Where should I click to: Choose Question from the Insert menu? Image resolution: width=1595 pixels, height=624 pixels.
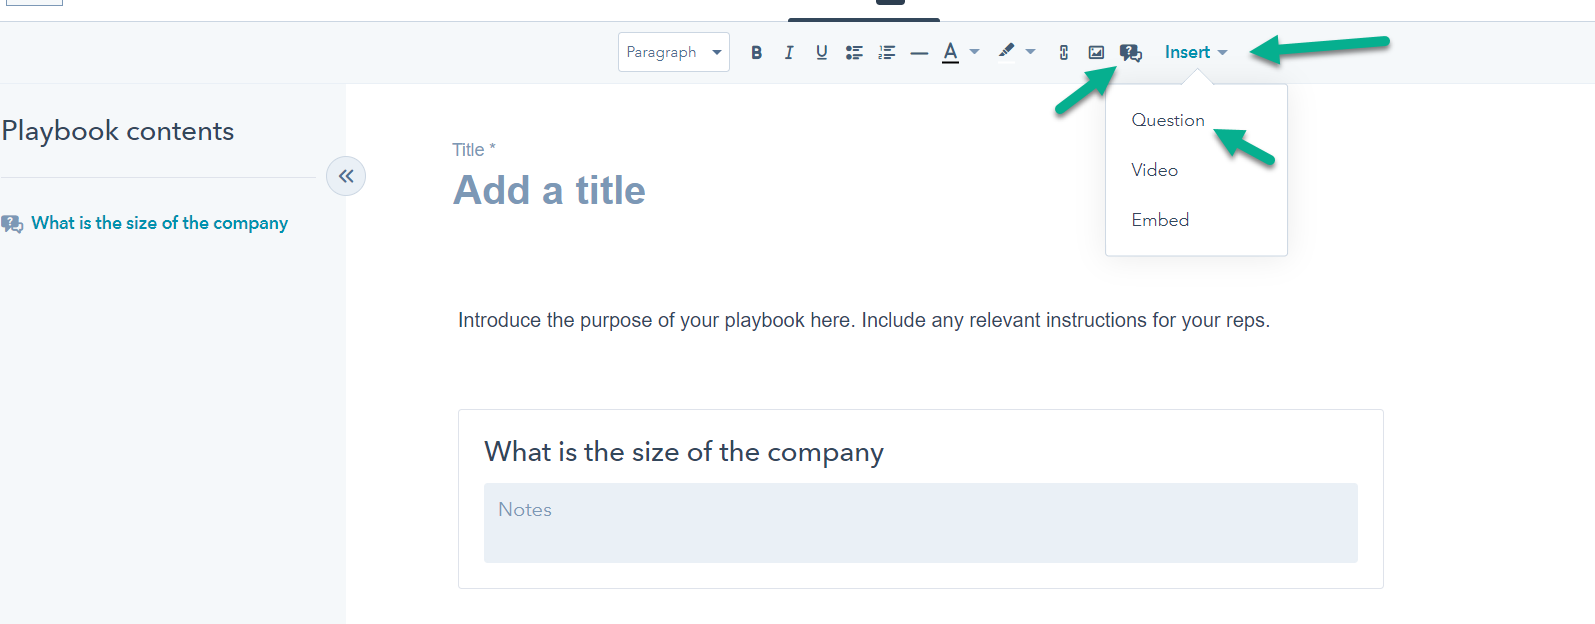(1168, 120)
